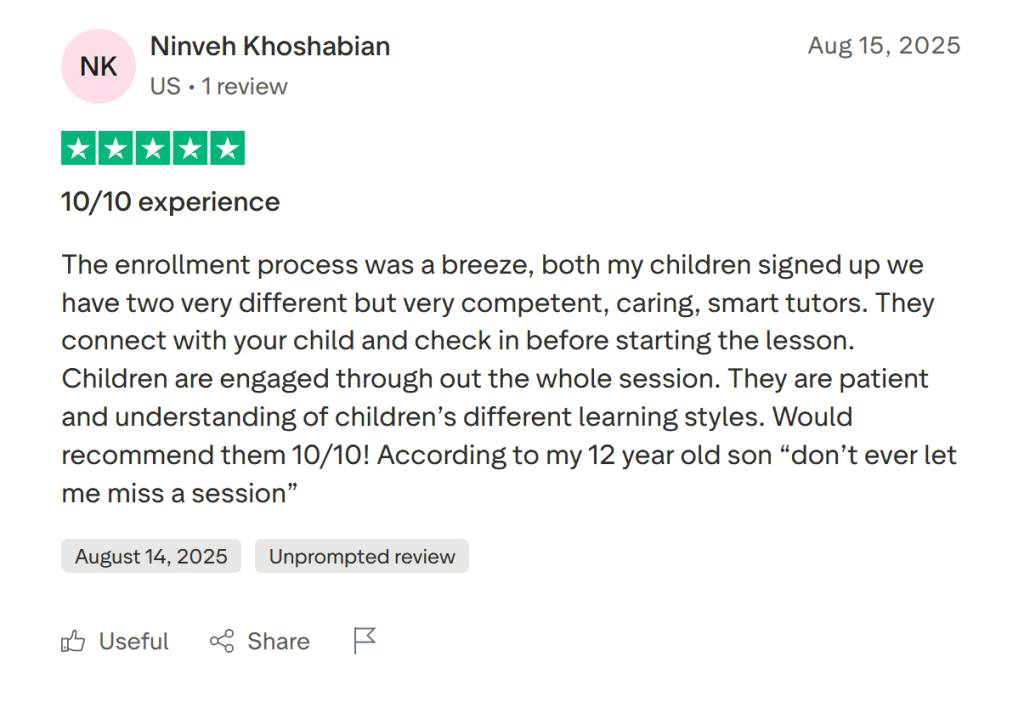The height and width of the screenshot is (708, 1024).
Task: Click the fifth green star in the rating
Action: click(228, 147)
